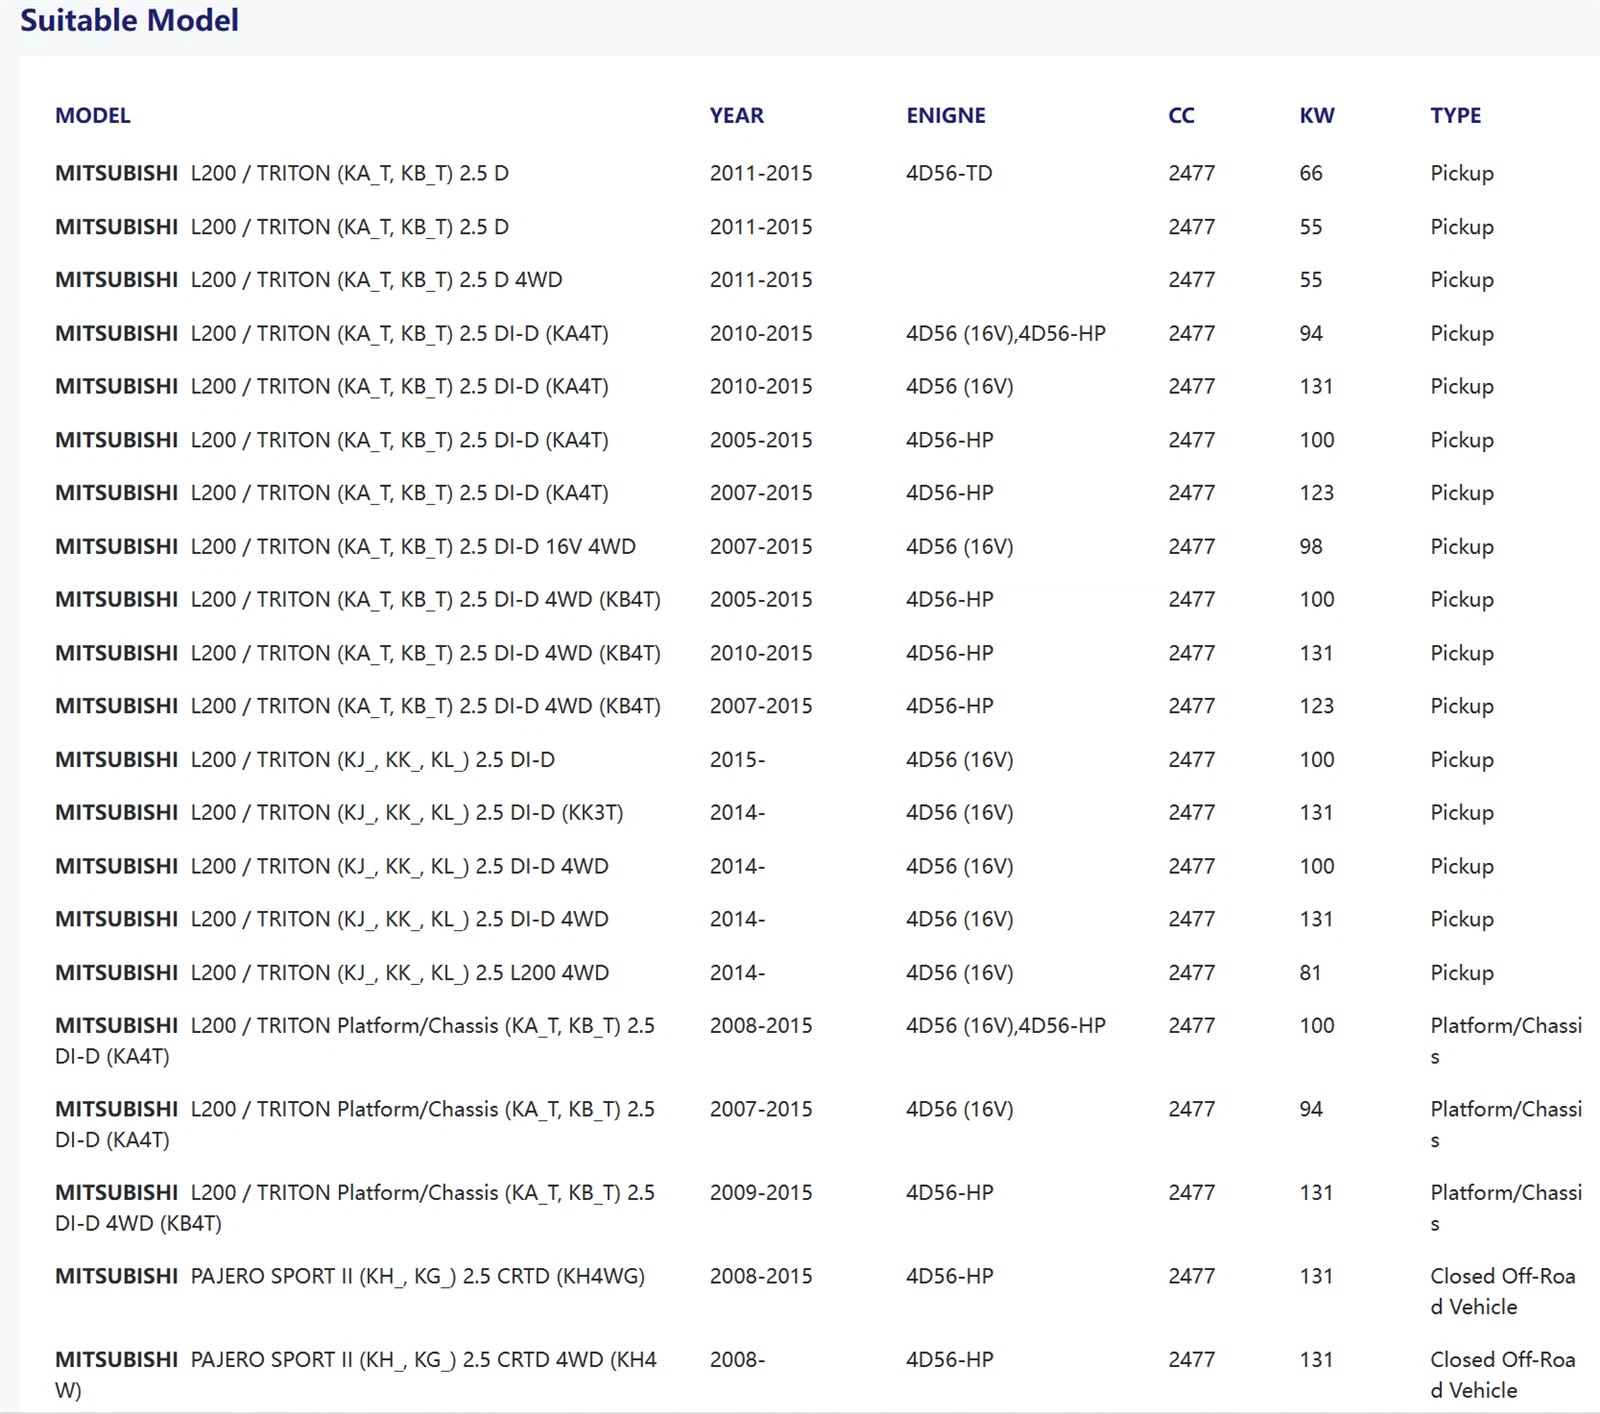This screenshot has height=1414, width=1600.
Task: Click engine cell '4D56-TD'
Action: [949, 173]
